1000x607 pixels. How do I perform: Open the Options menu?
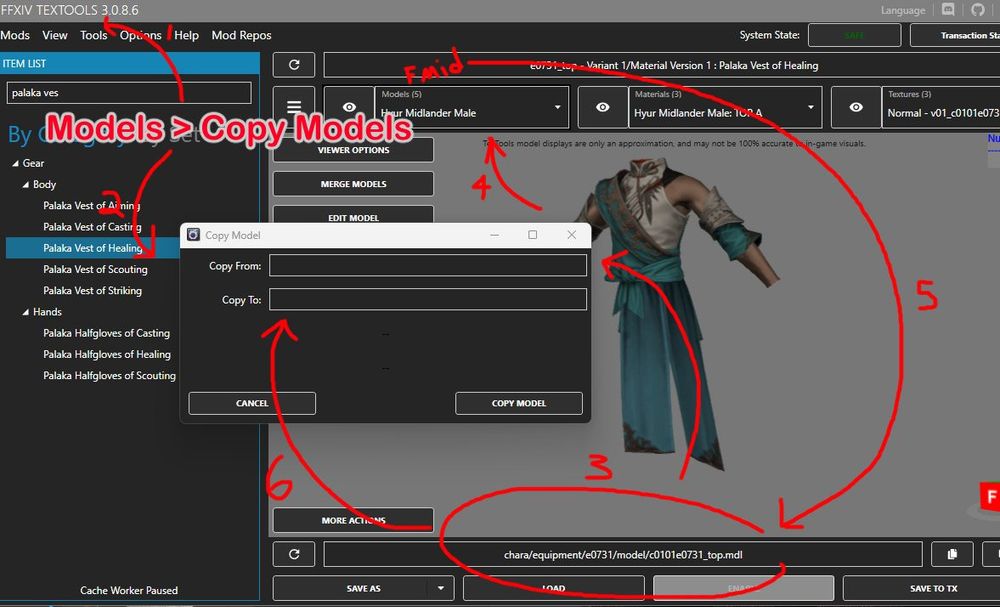(x=140, y=35)
